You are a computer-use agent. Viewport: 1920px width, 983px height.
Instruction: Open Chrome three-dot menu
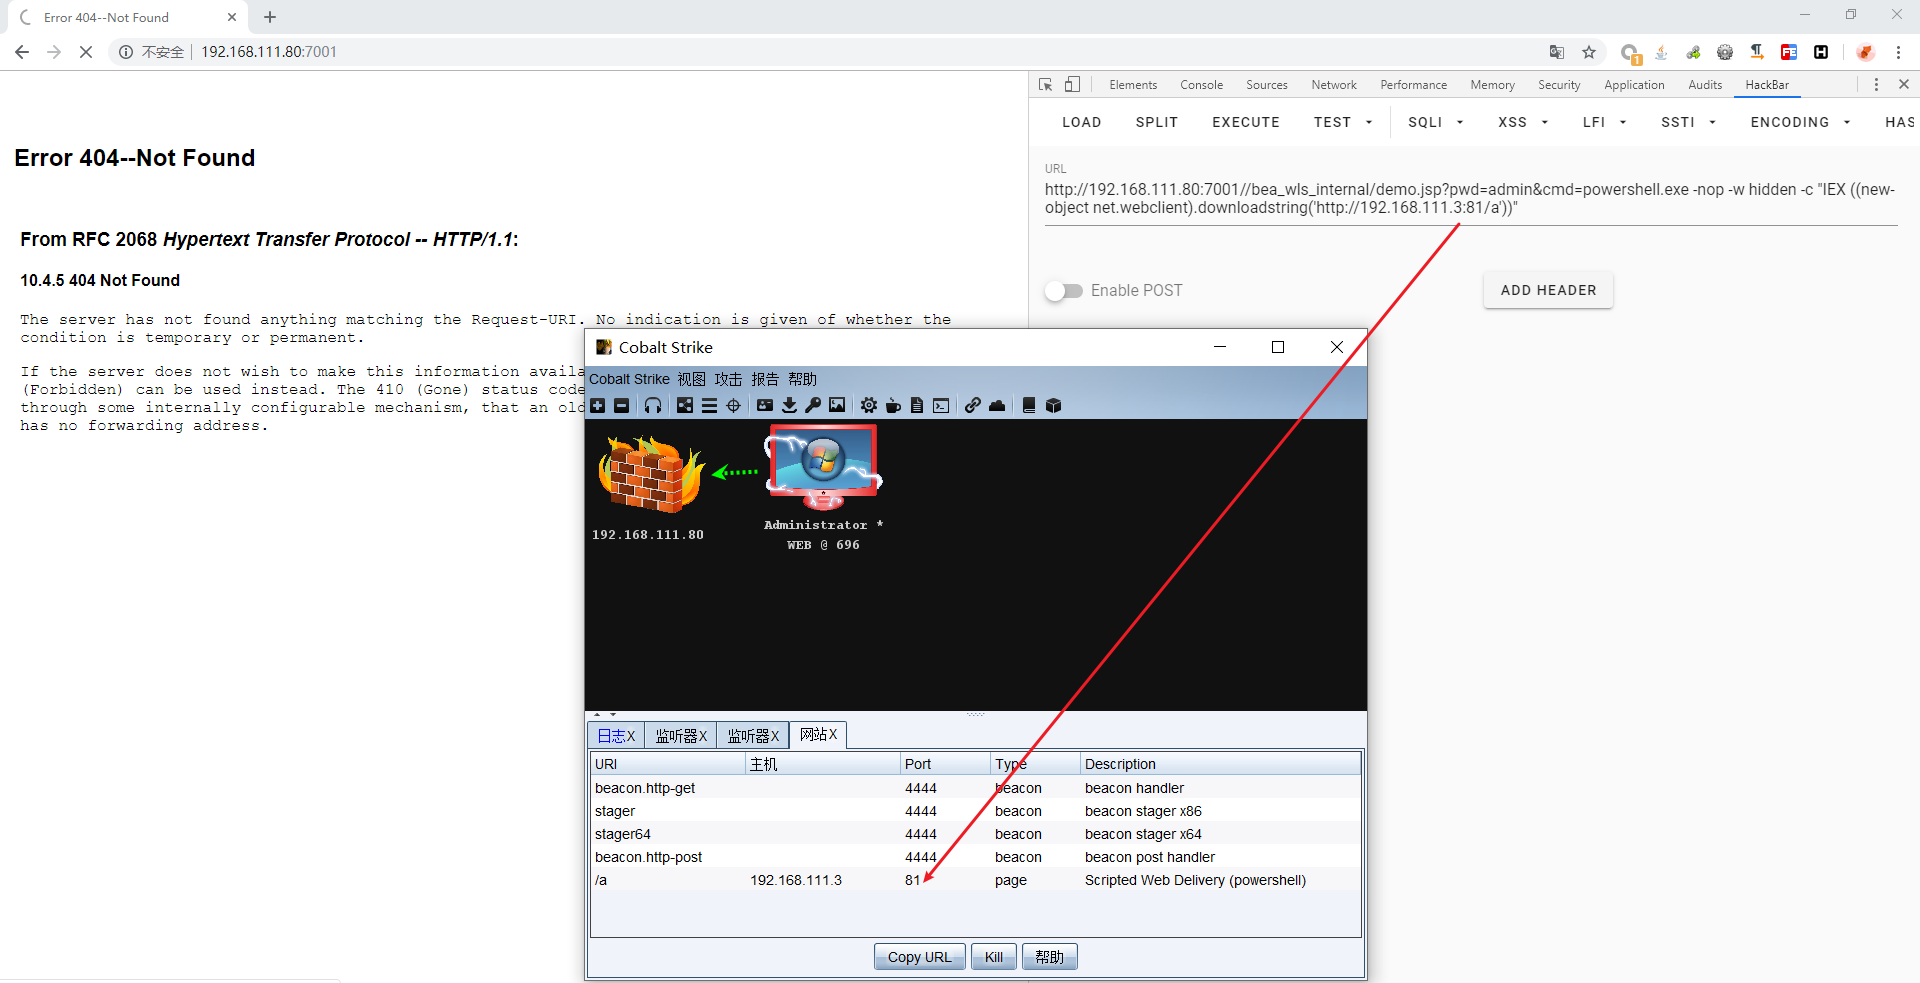(x=1898, y=52)
